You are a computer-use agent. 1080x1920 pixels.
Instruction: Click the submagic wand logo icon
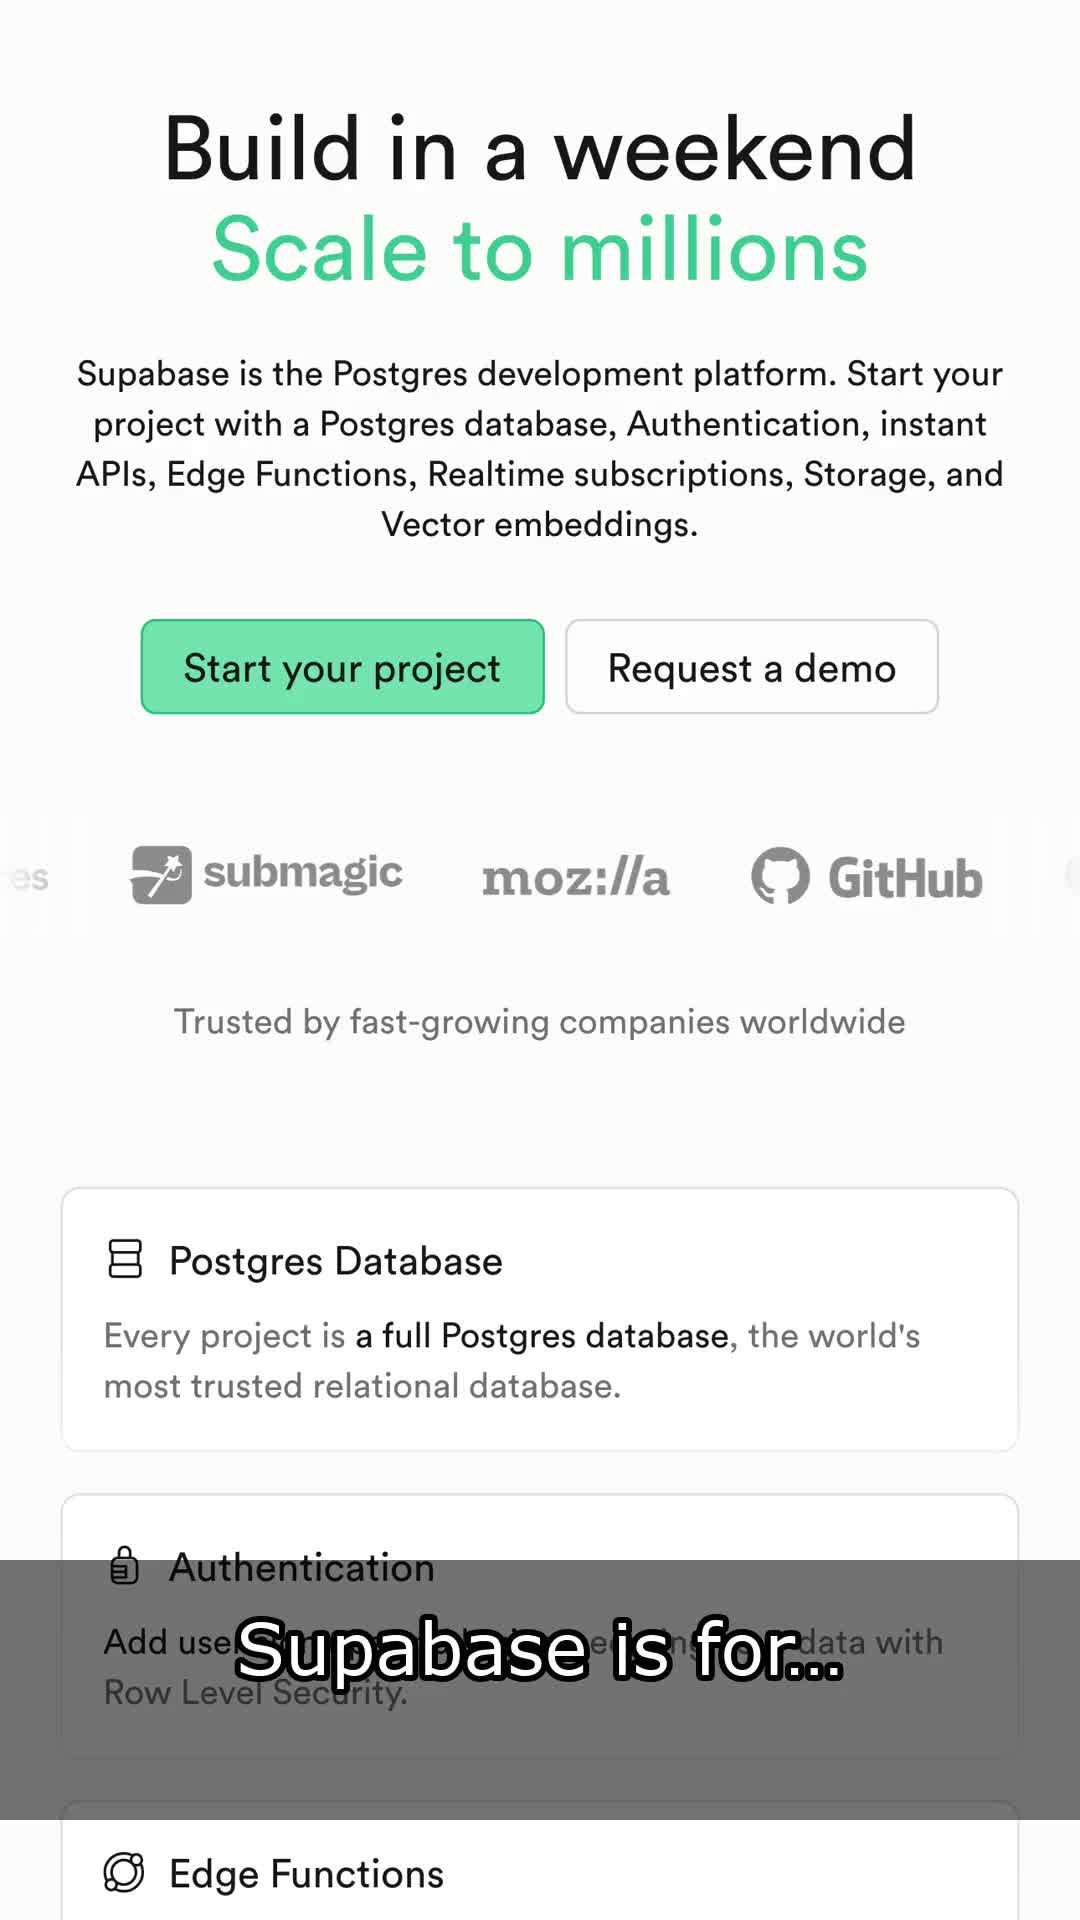(161, 875)
